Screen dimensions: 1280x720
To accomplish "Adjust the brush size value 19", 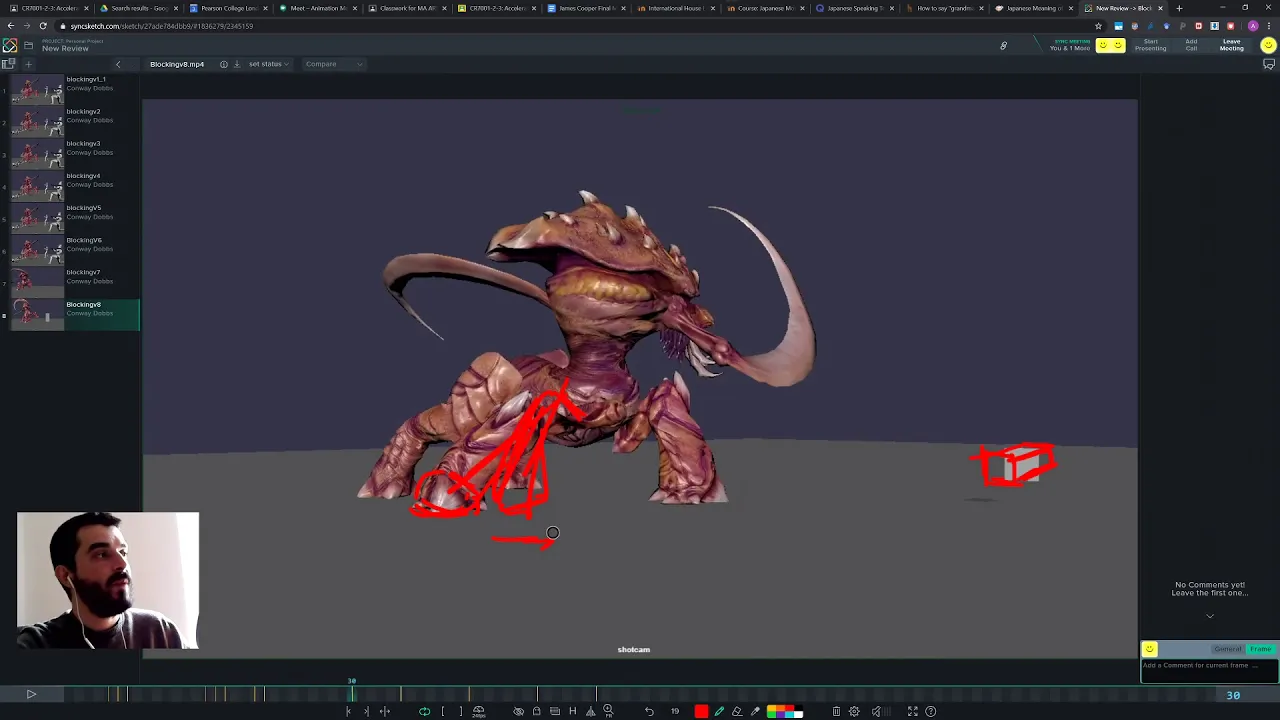I will click(675, 711).
